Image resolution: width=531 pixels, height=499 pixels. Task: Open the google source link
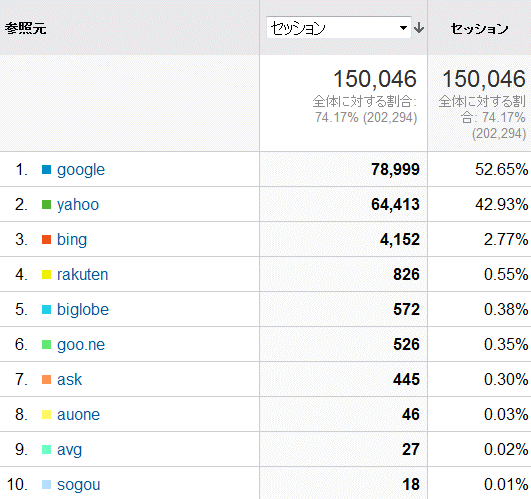(x=81, y=170)
